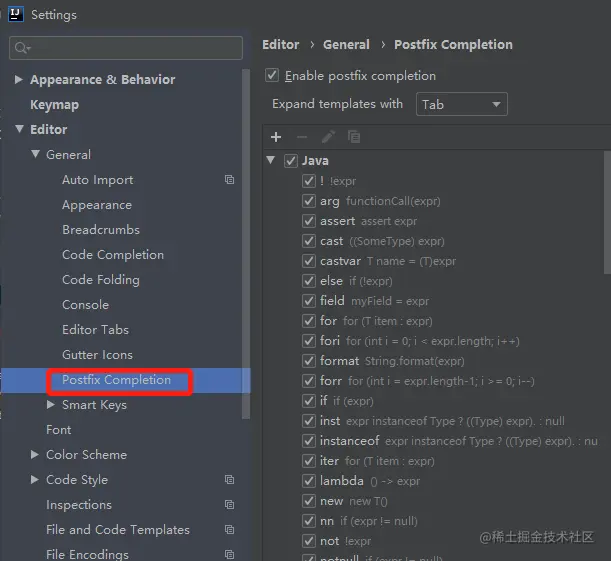Image resolution: width=611 pixels, height=561 pixels.
Task: Toggle the assert template checkbox
Action: (x=309, y=221)
